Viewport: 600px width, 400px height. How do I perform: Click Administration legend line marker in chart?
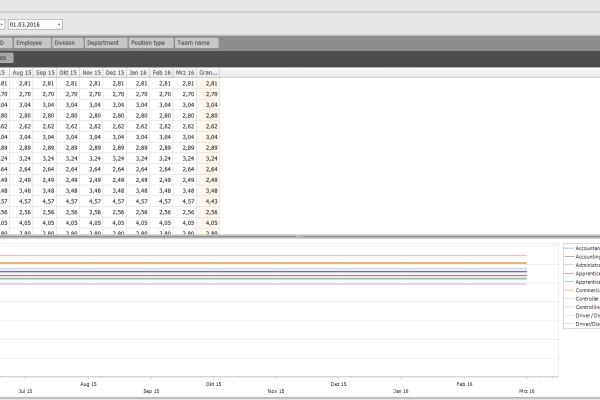pyautogui.click(x=568, y=265)
